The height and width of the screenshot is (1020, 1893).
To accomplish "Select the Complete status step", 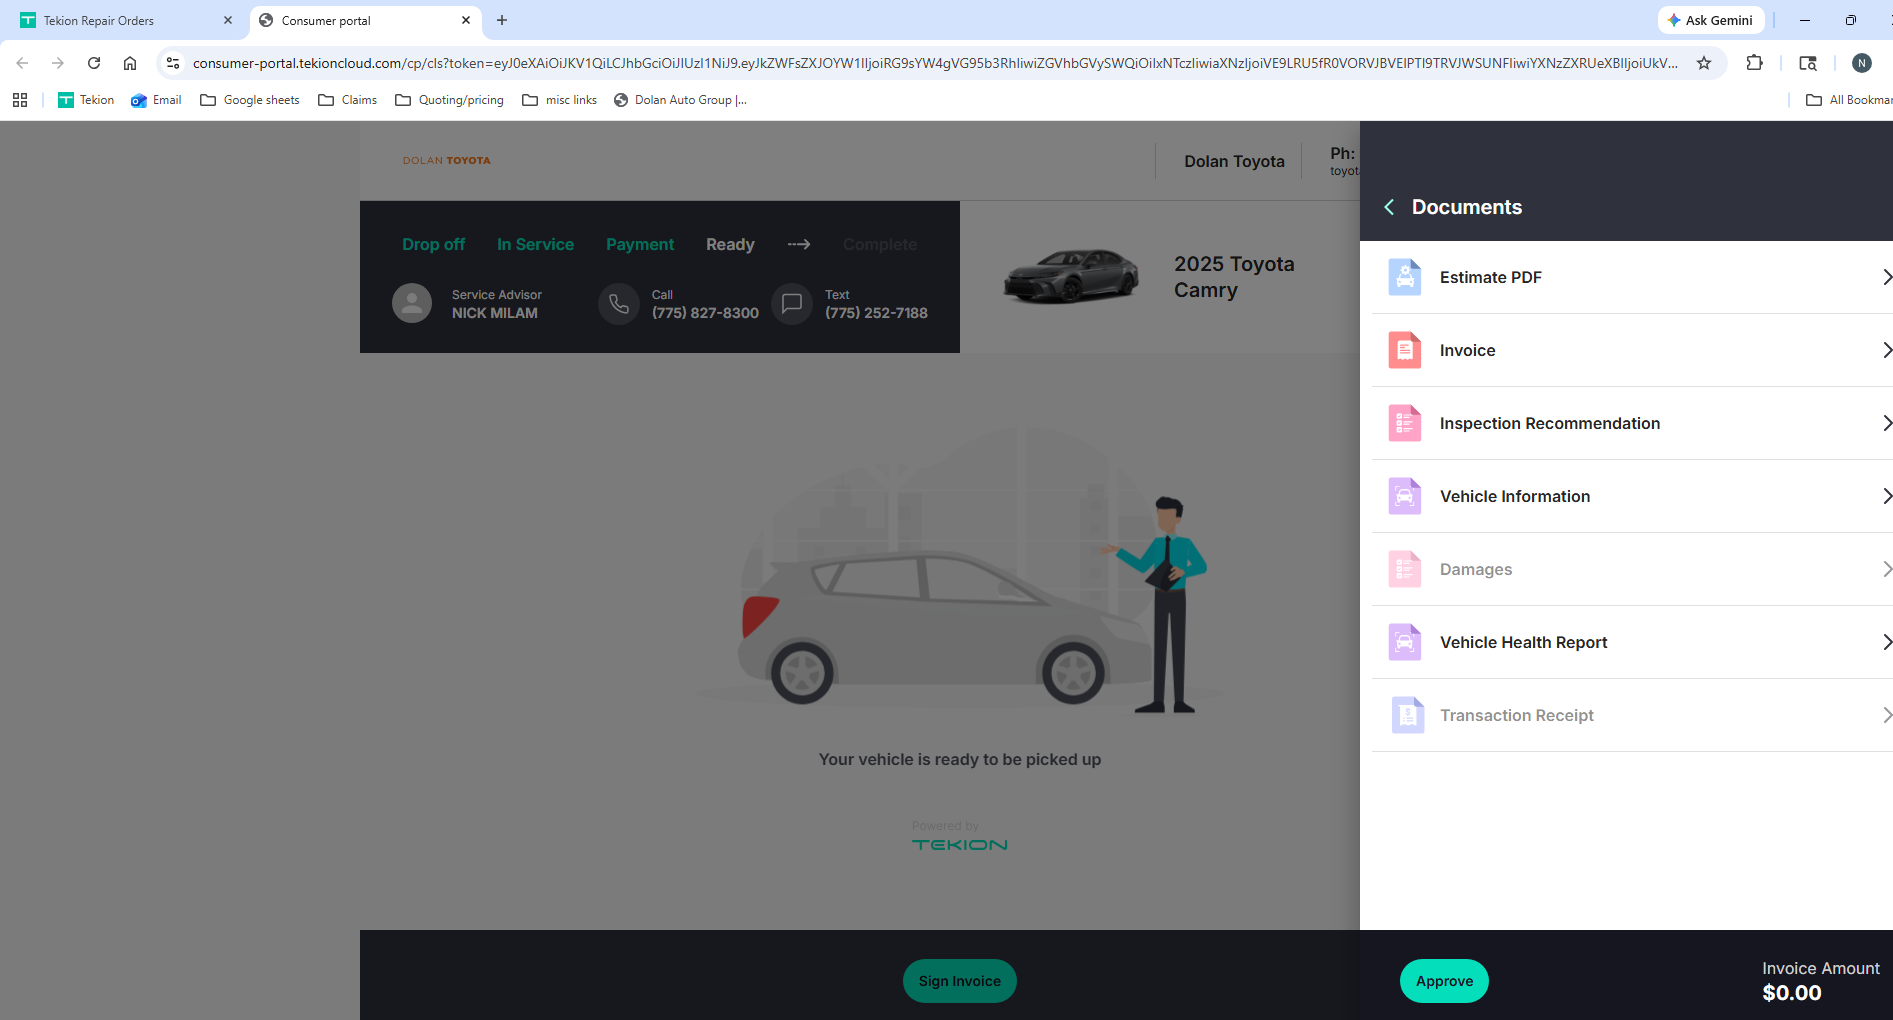I will (879, 244).
